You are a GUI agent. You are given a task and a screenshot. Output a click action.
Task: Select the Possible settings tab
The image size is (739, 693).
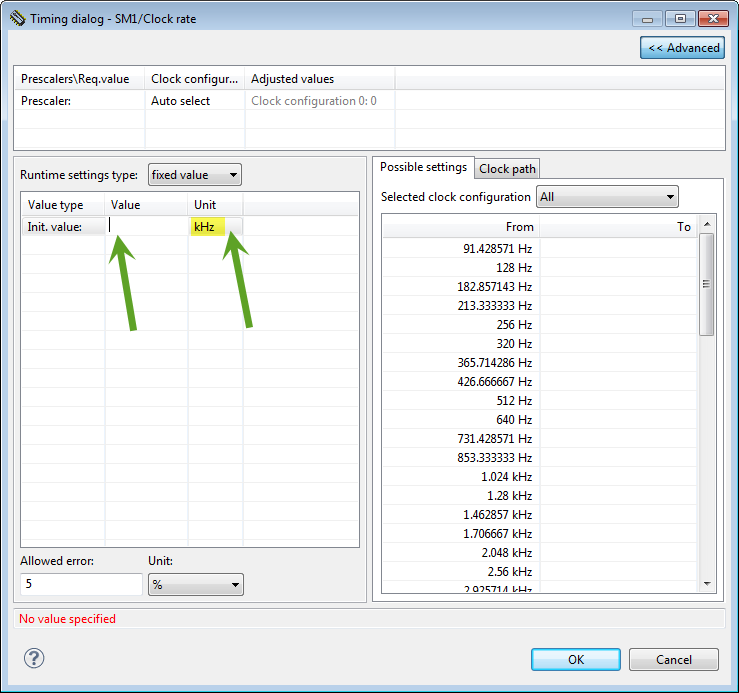coord(423,167)
